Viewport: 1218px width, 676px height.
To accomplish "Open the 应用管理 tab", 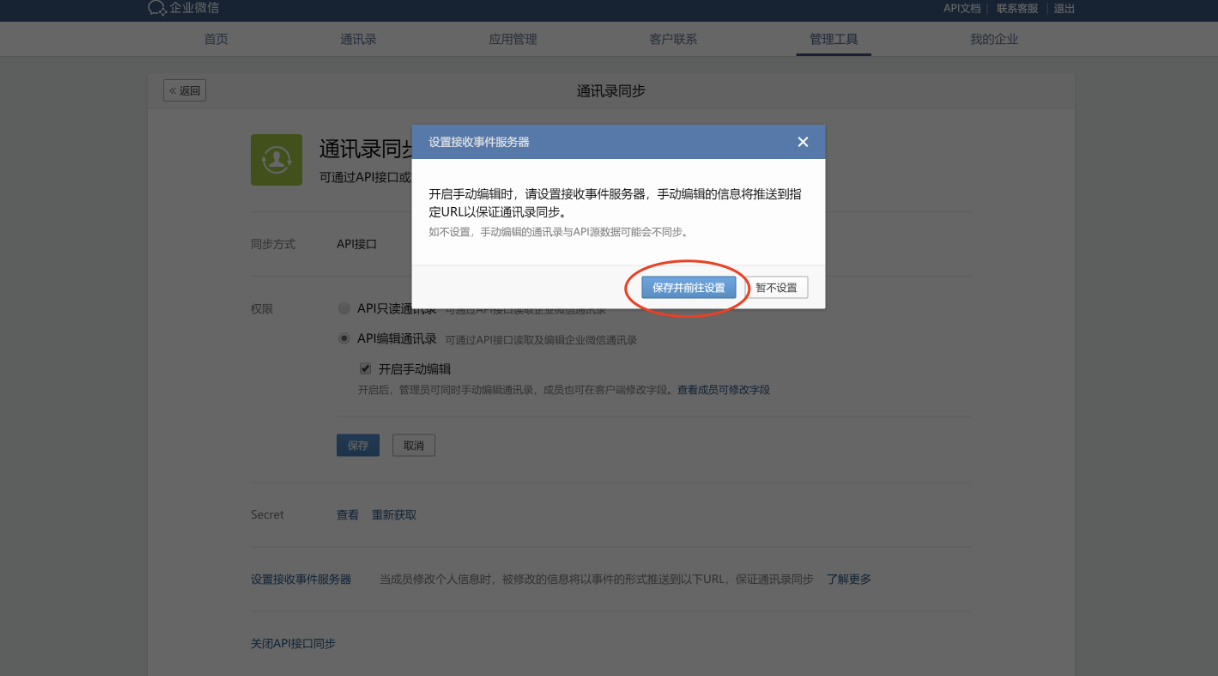I will pos(512,40).
